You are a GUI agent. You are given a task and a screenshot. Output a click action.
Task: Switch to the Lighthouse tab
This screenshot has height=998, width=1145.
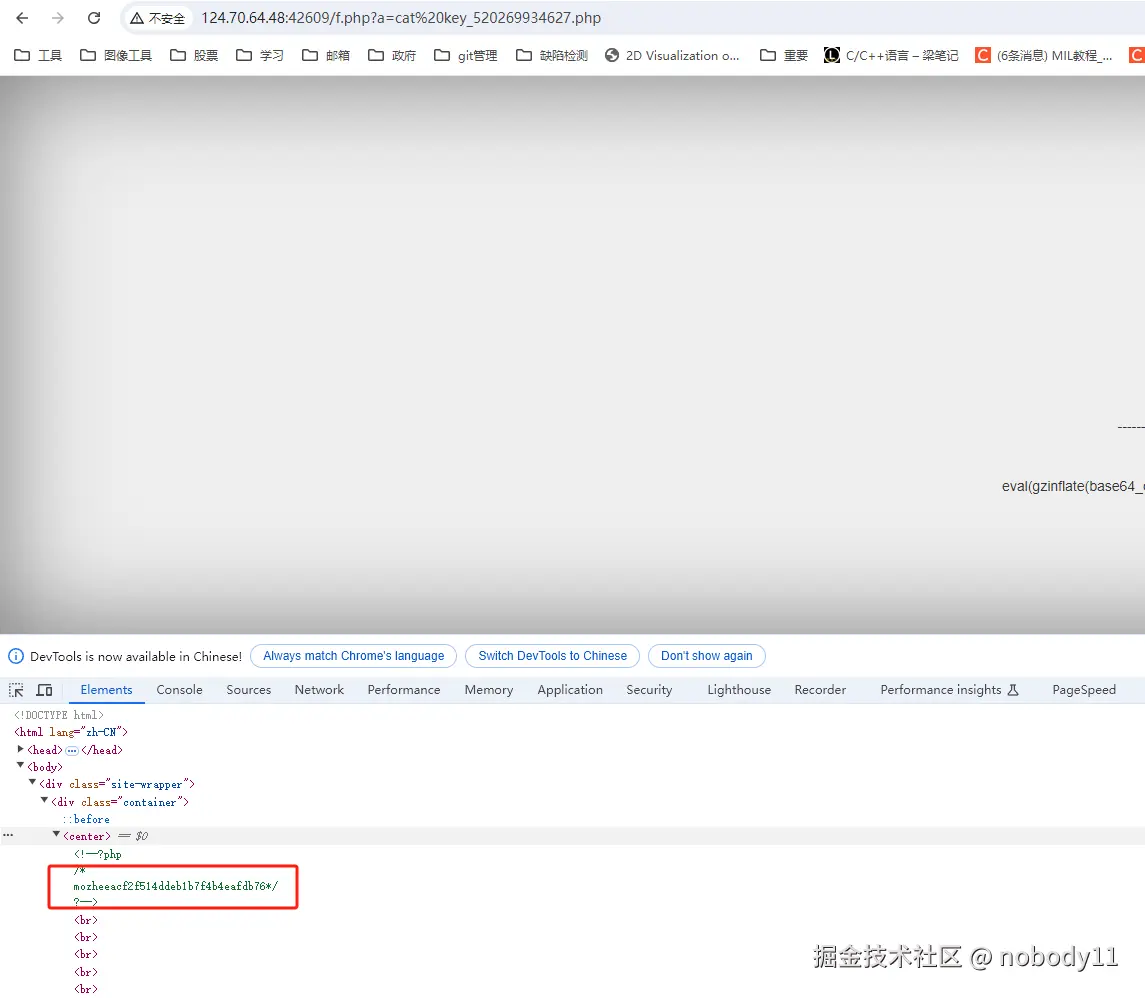(x=739, y=690)
